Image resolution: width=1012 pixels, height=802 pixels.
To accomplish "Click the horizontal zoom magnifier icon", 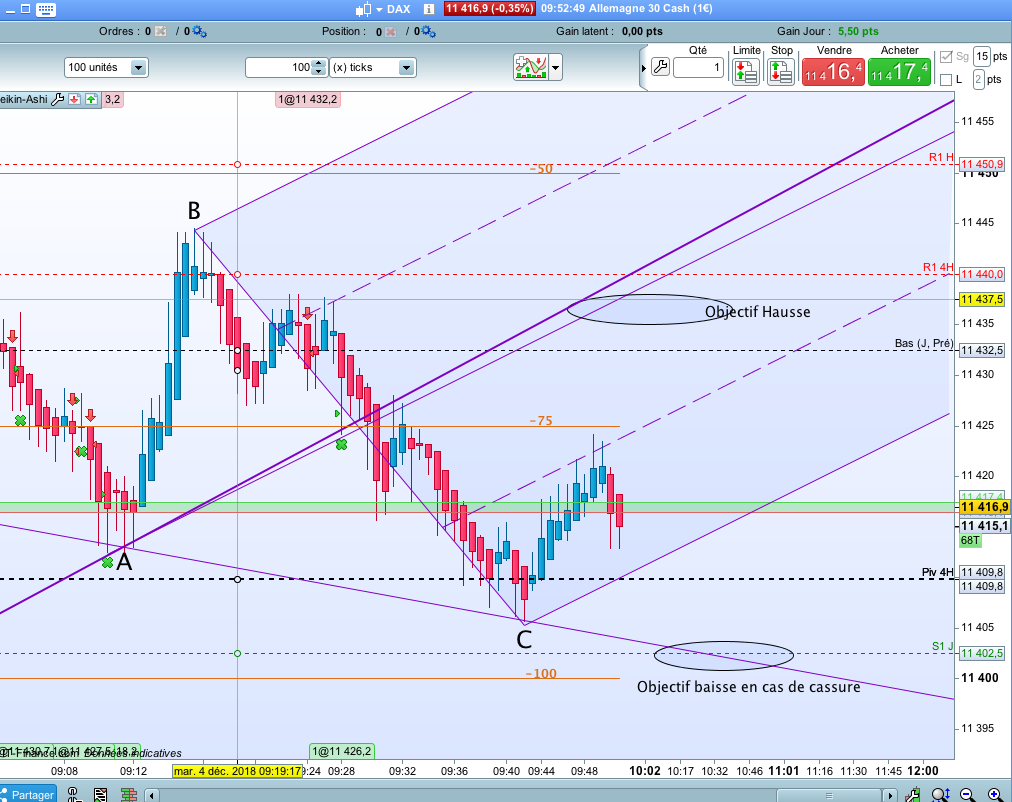I will tap(940, 795).
